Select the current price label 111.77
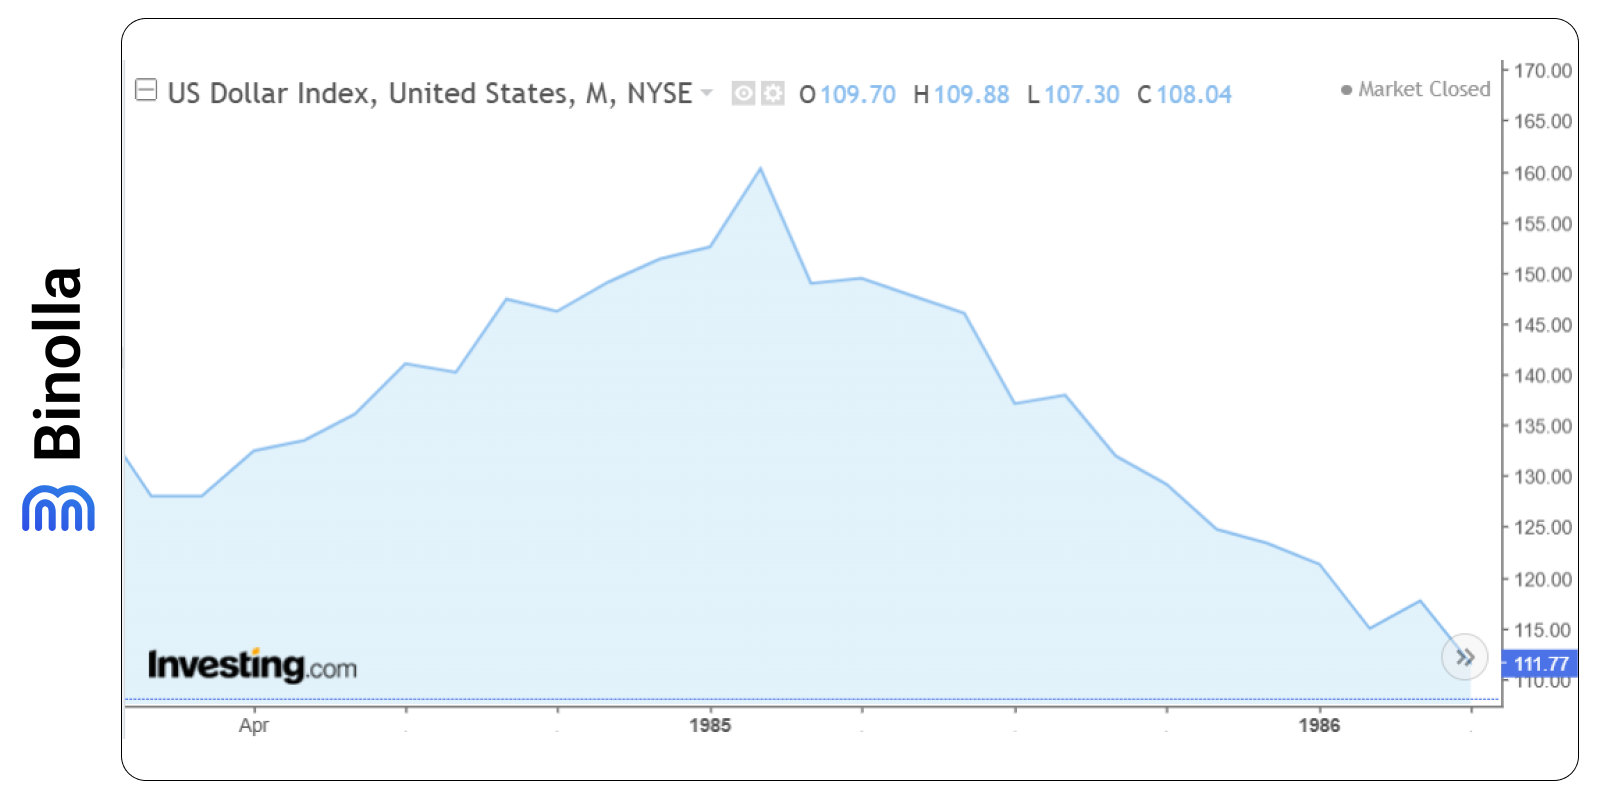The height and width of the screenshot is (800, 1600). click(x=1541, y=663)
